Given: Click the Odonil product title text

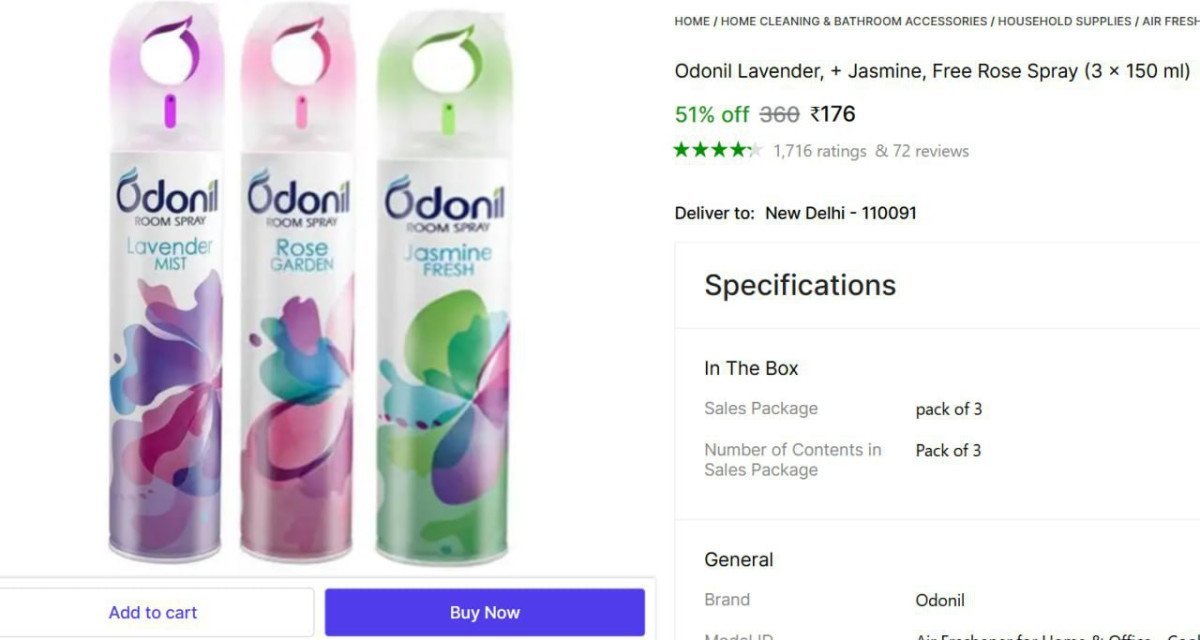Looking at the screenshot, I should click(x=932, y=71).
